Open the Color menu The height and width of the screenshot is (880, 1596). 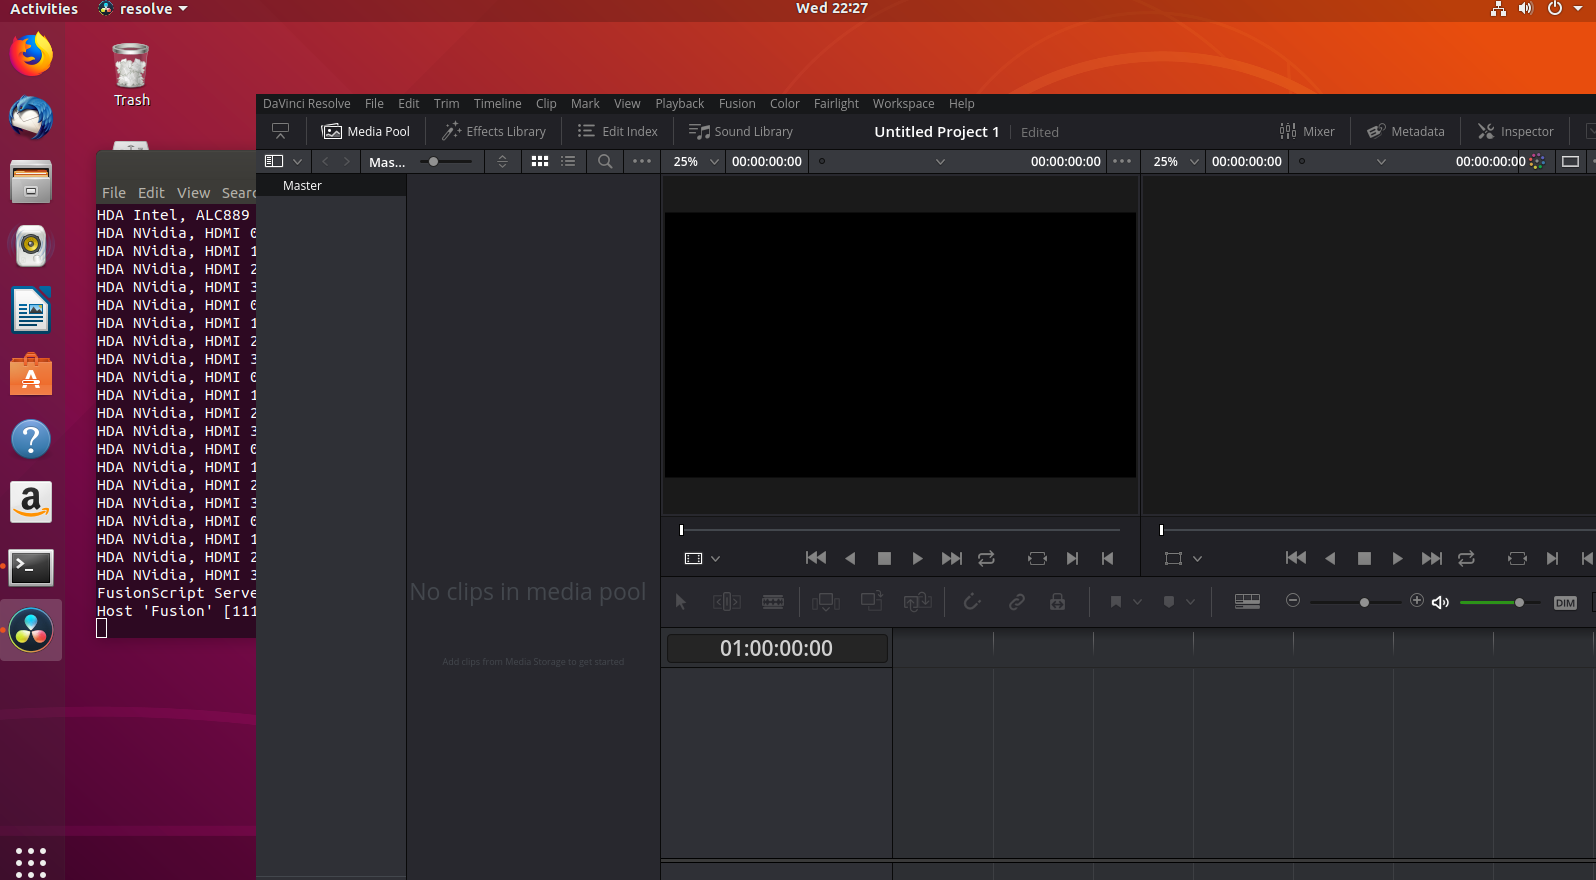point(784,103)
